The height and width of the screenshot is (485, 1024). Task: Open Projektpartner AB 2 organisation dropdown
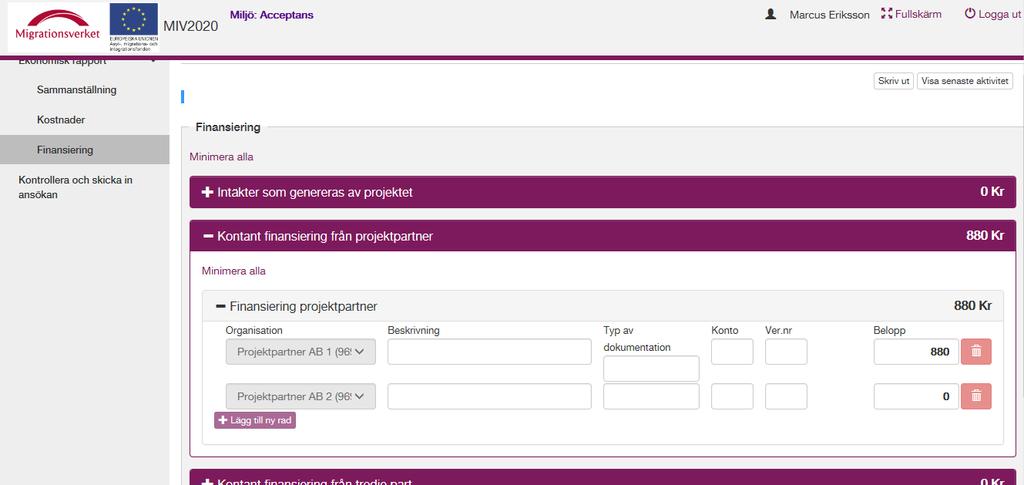tap(300, 396)
